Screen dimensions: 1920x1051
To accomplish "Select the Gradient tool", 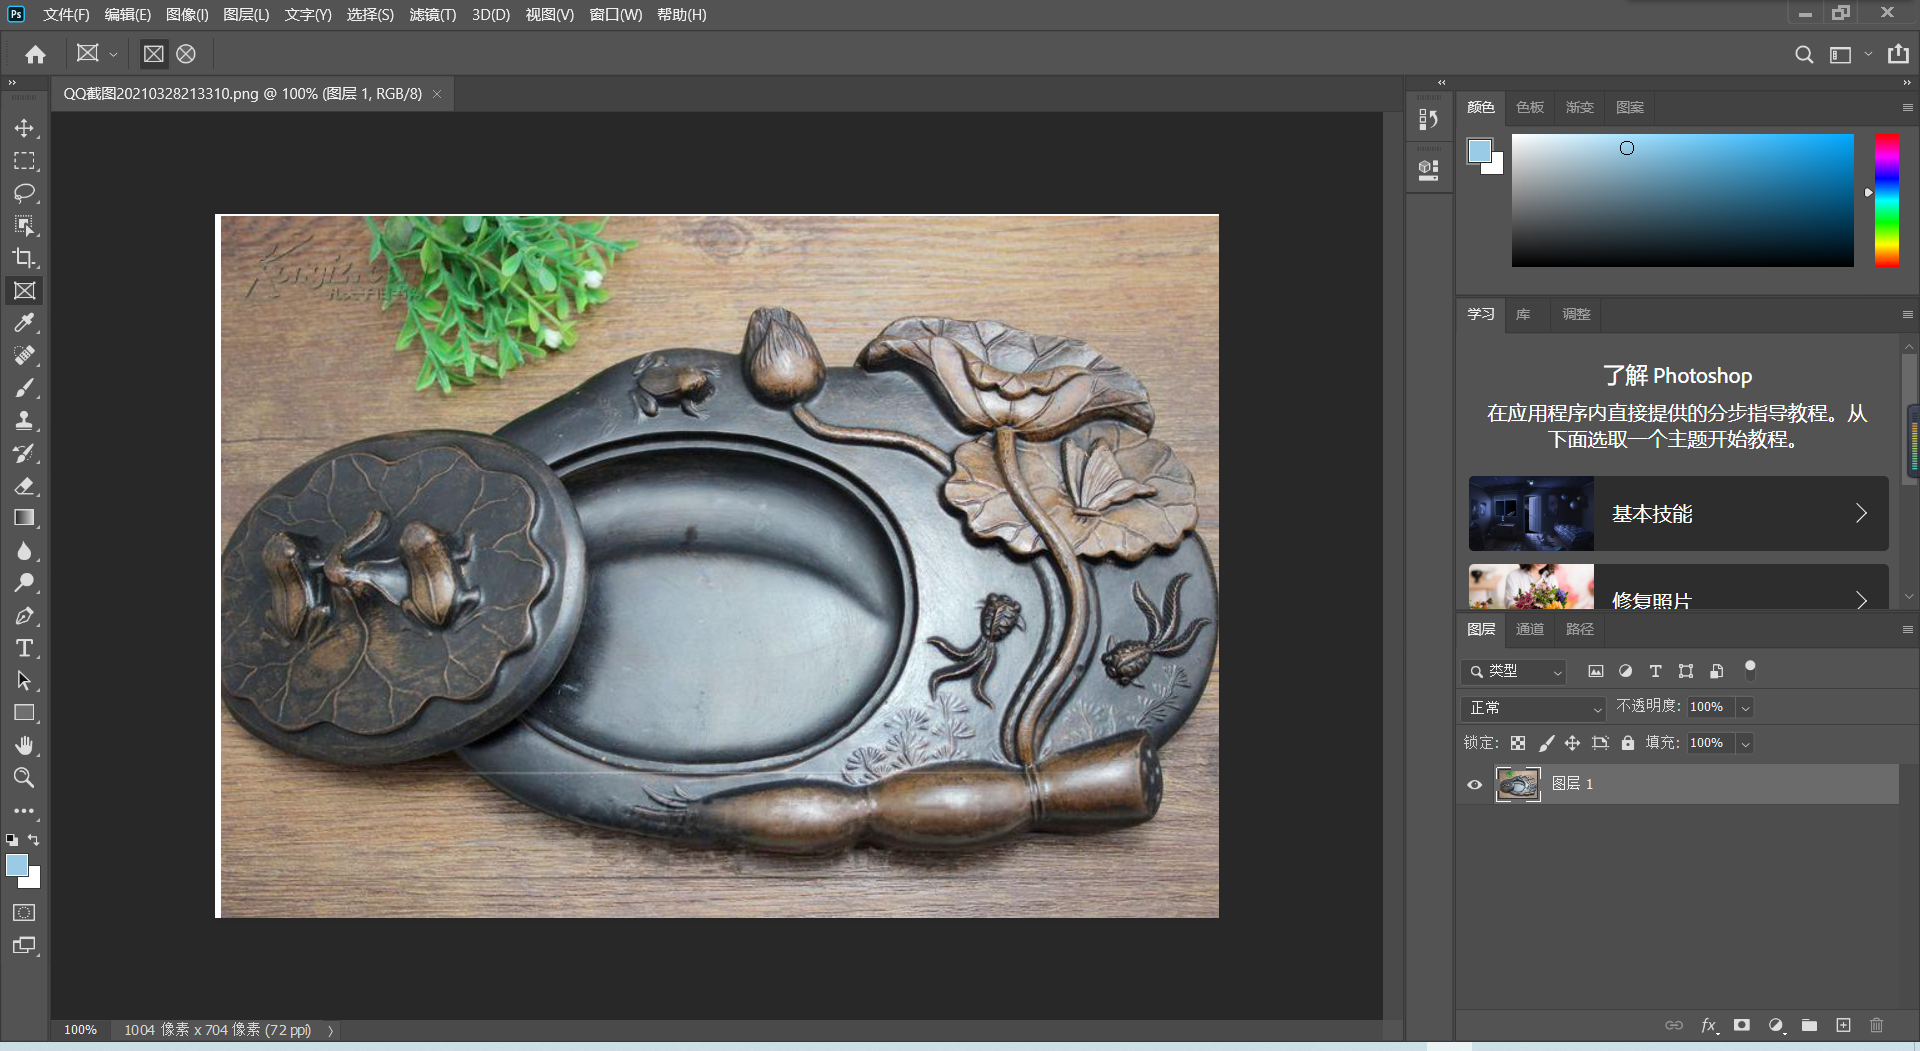I will (x=24, y=518).
